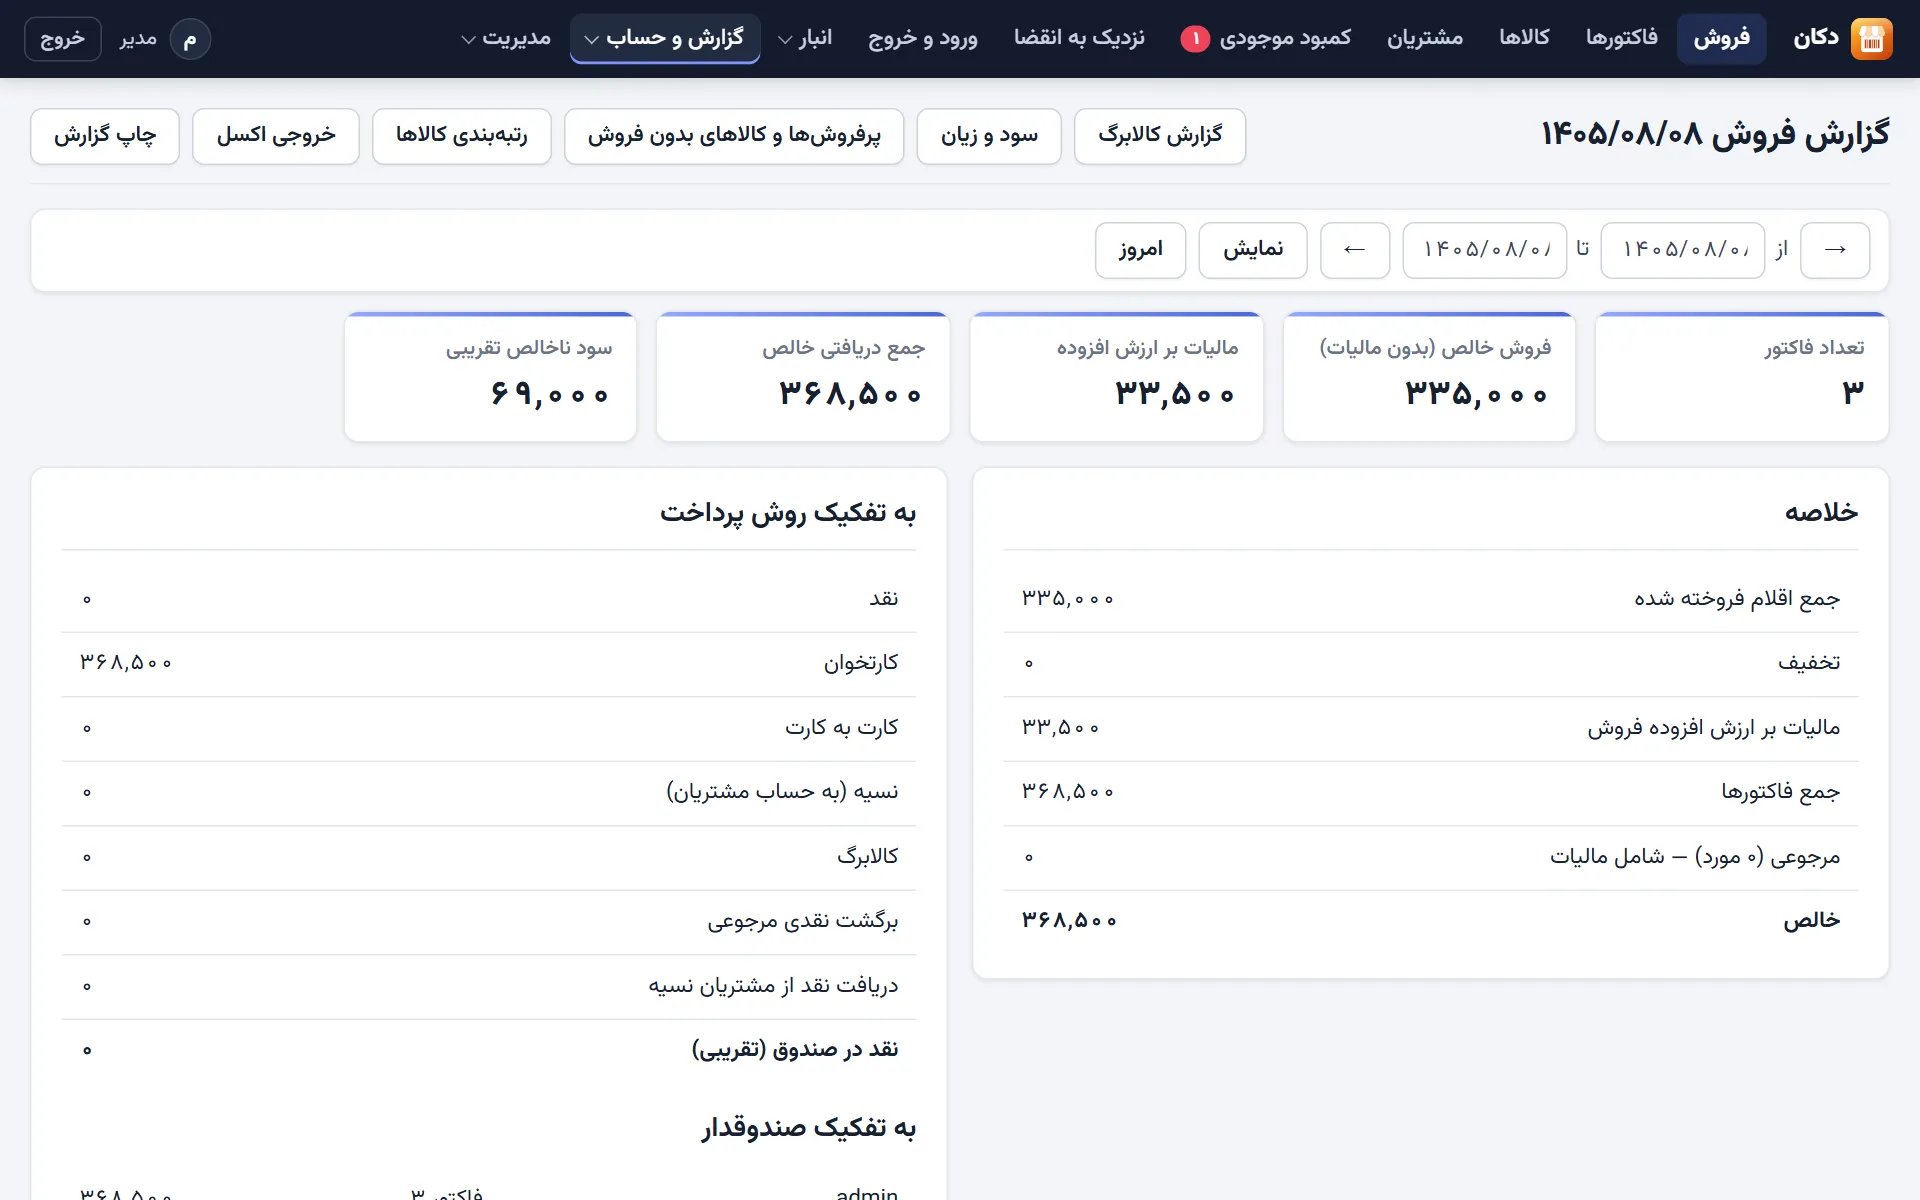
Task: Open the فاکتورها menu item
Action: coord(1621,39)
